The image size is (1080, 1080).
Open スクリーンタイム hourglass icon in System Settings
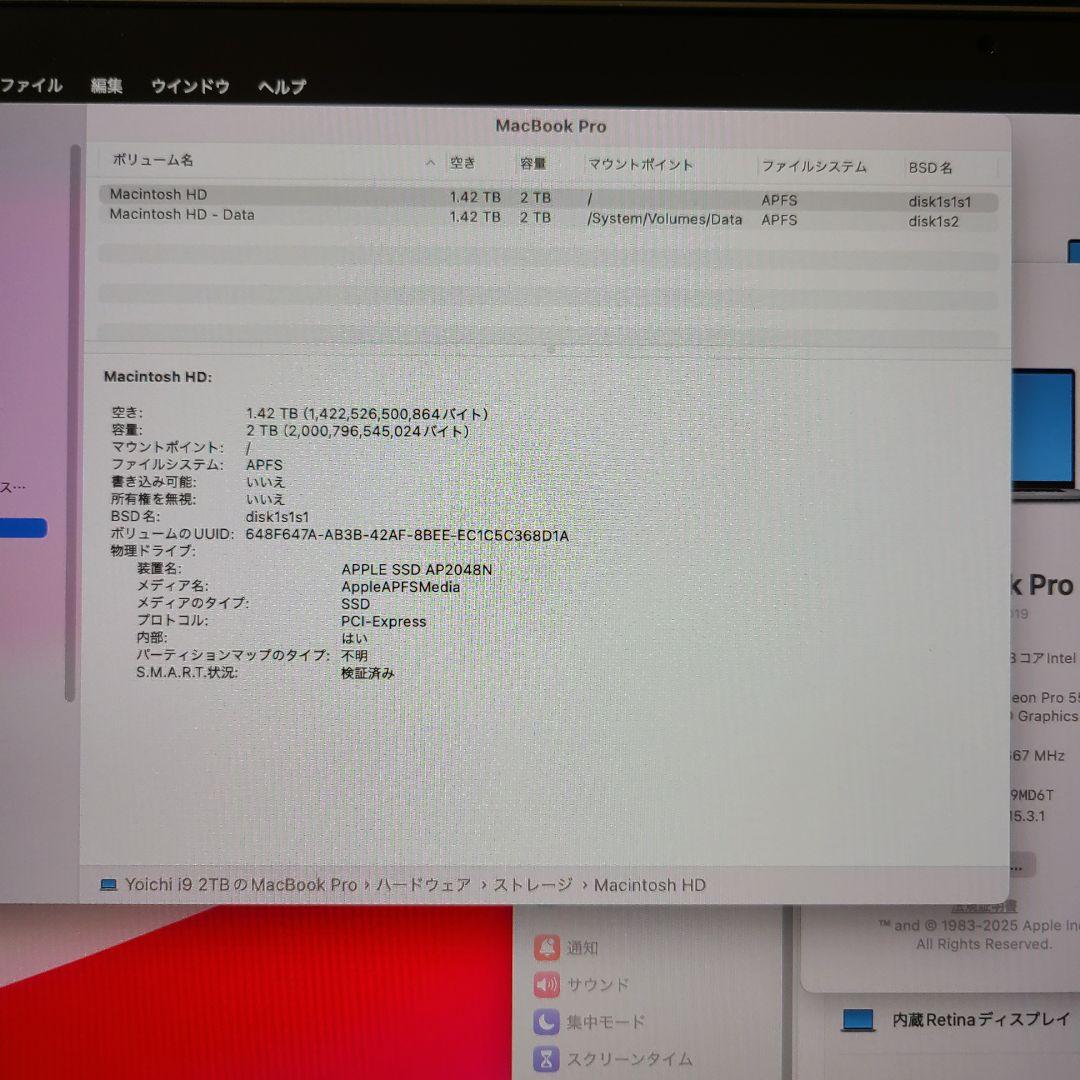546,1059
